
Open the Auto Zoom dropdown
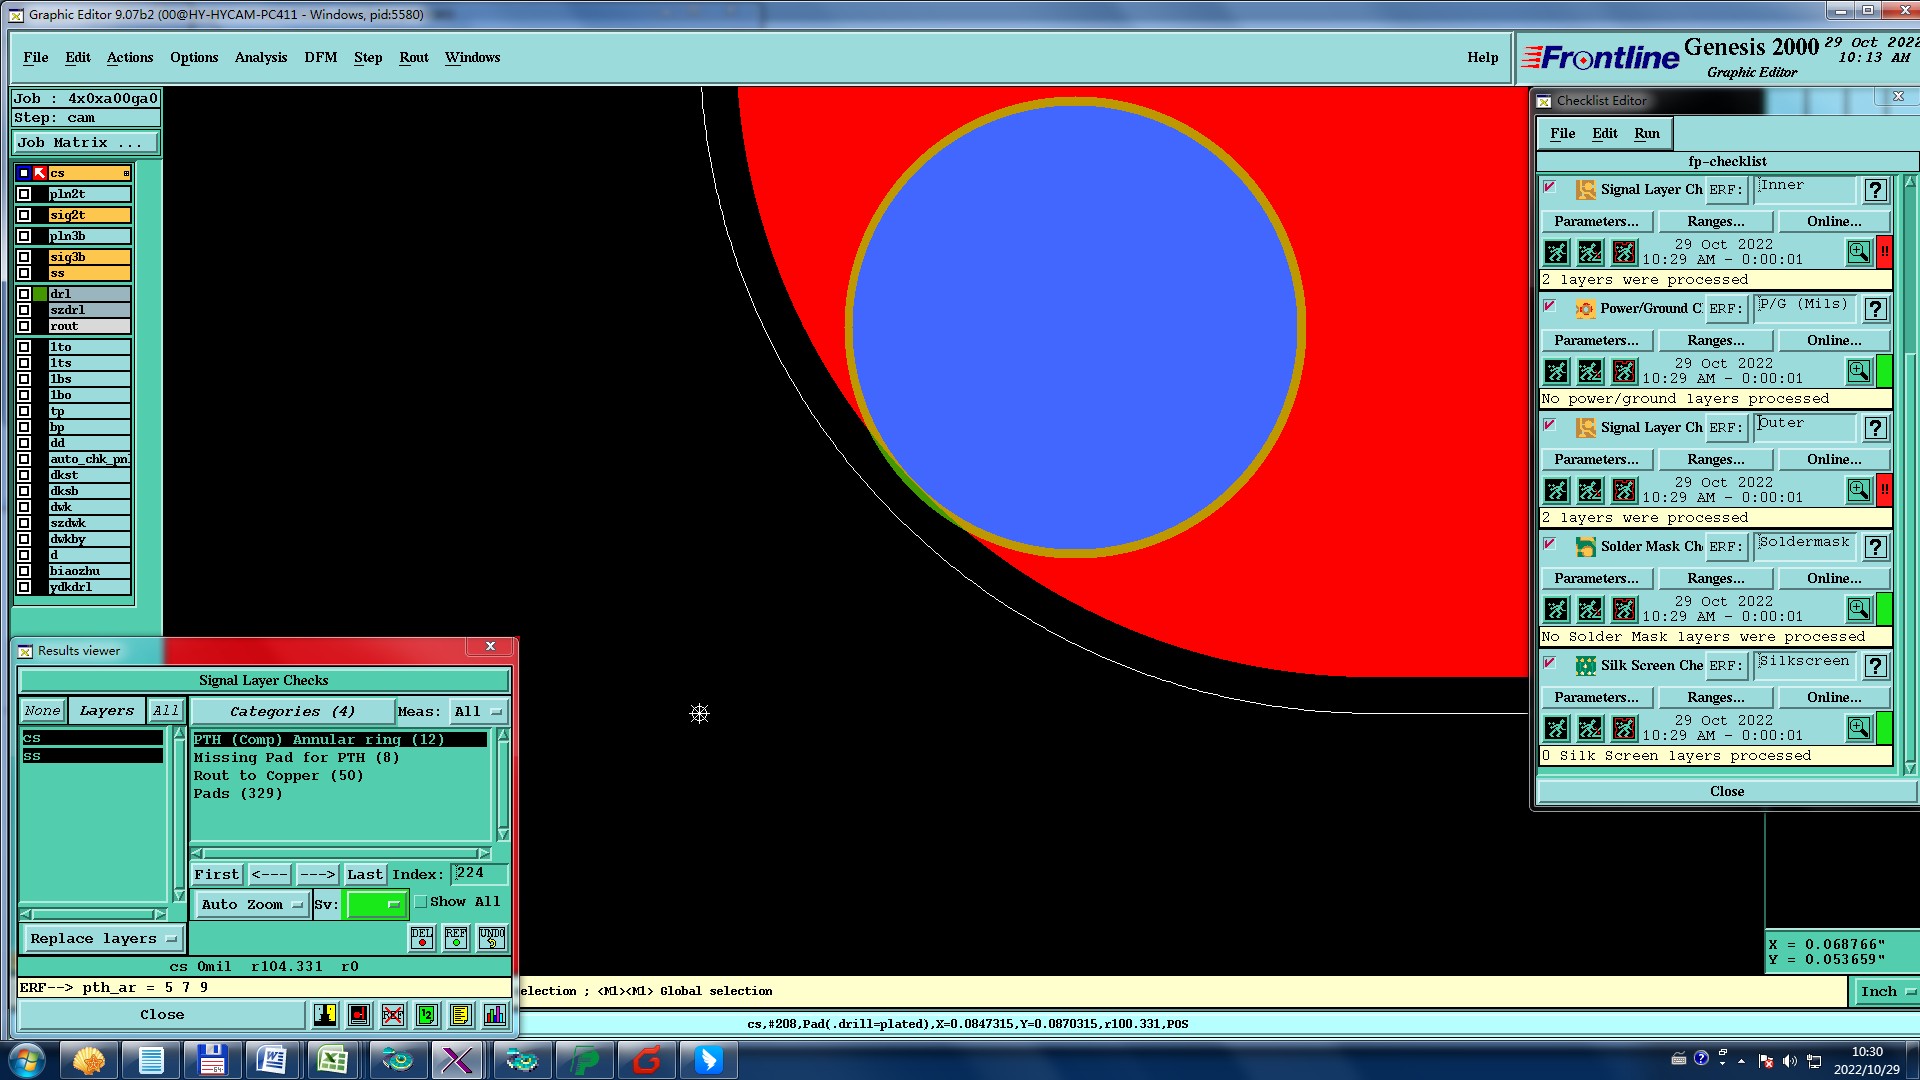pos(252,904)
